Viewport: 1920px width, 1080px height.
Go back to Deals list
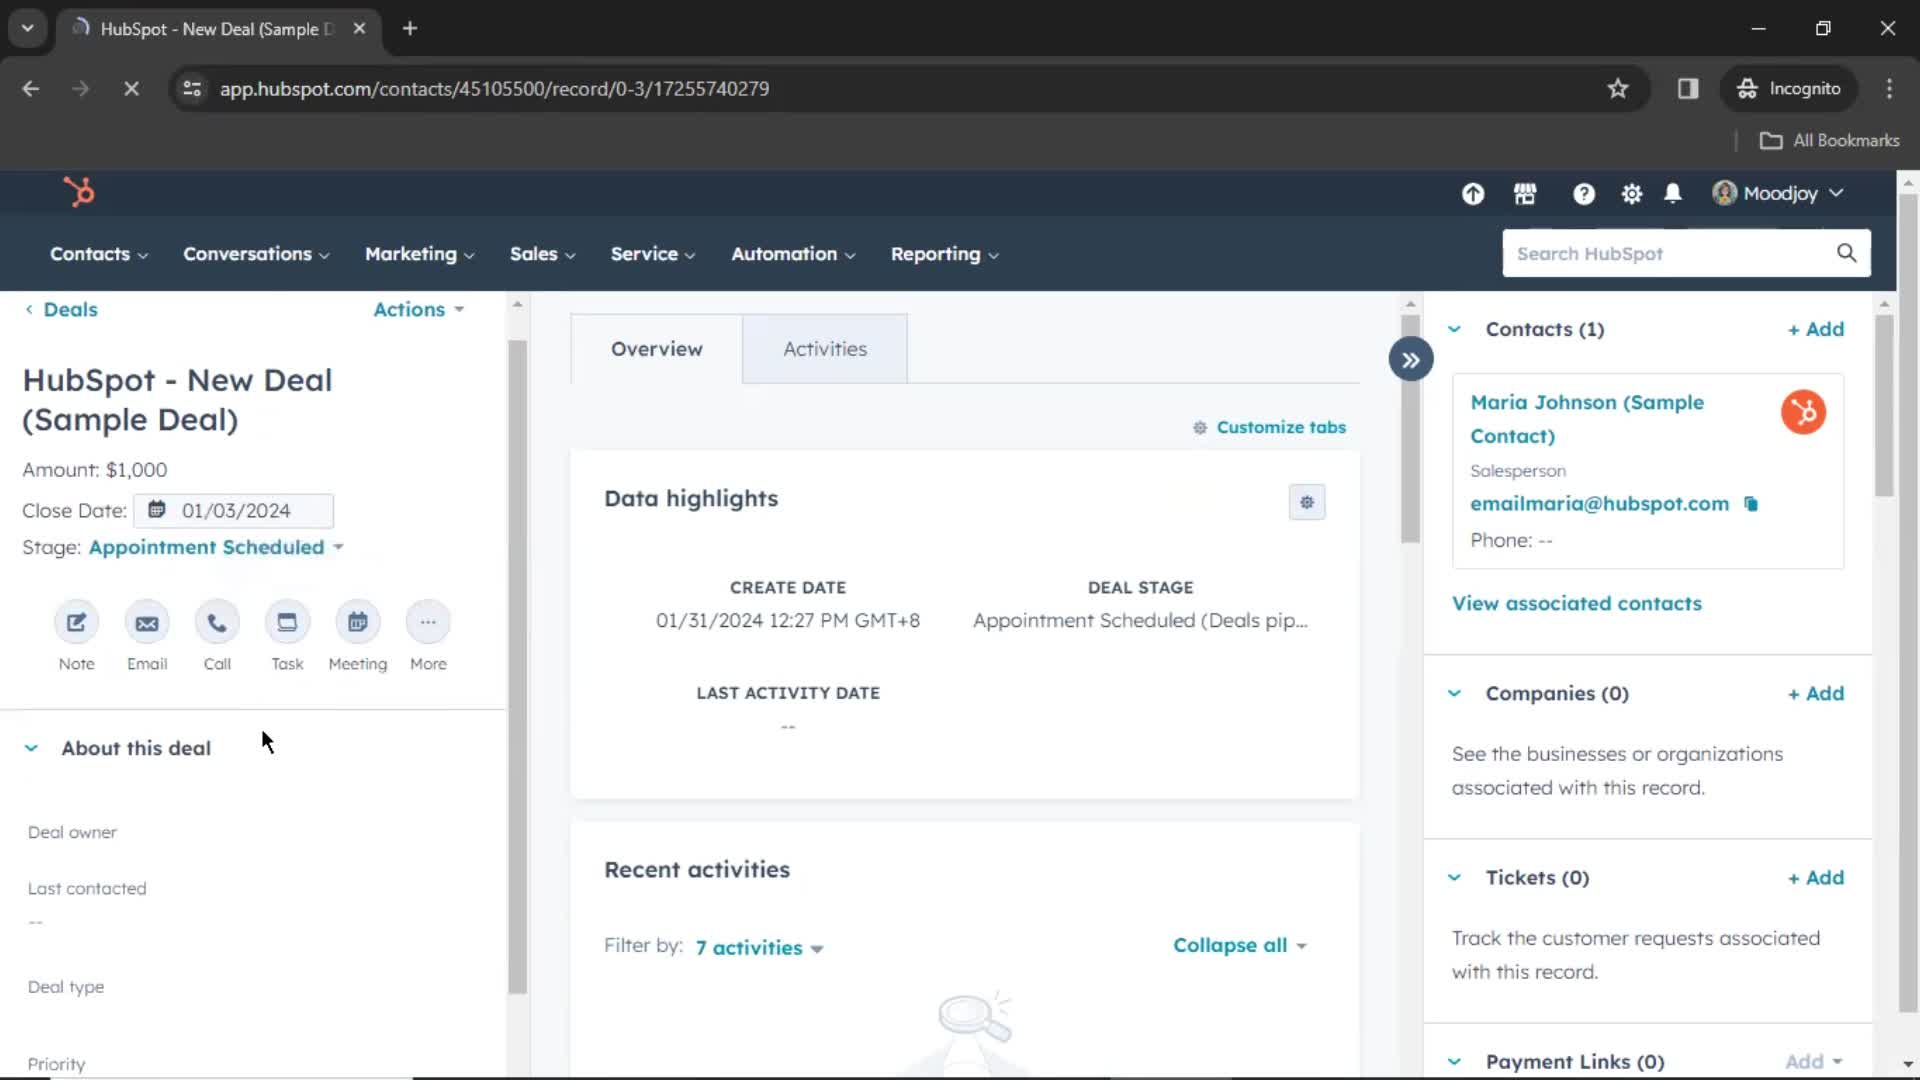click(62, 309)
